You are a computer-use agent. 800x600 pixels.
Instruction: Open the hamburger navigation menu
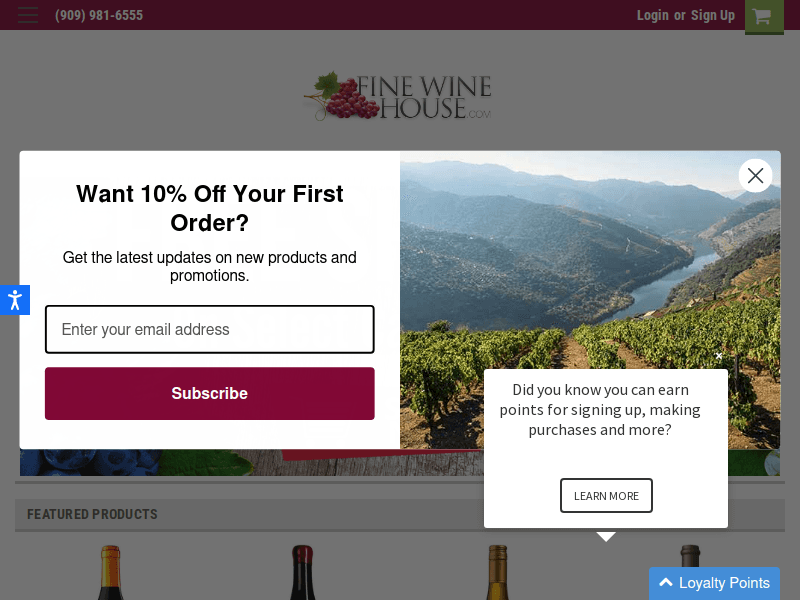[x=28, y=15]
